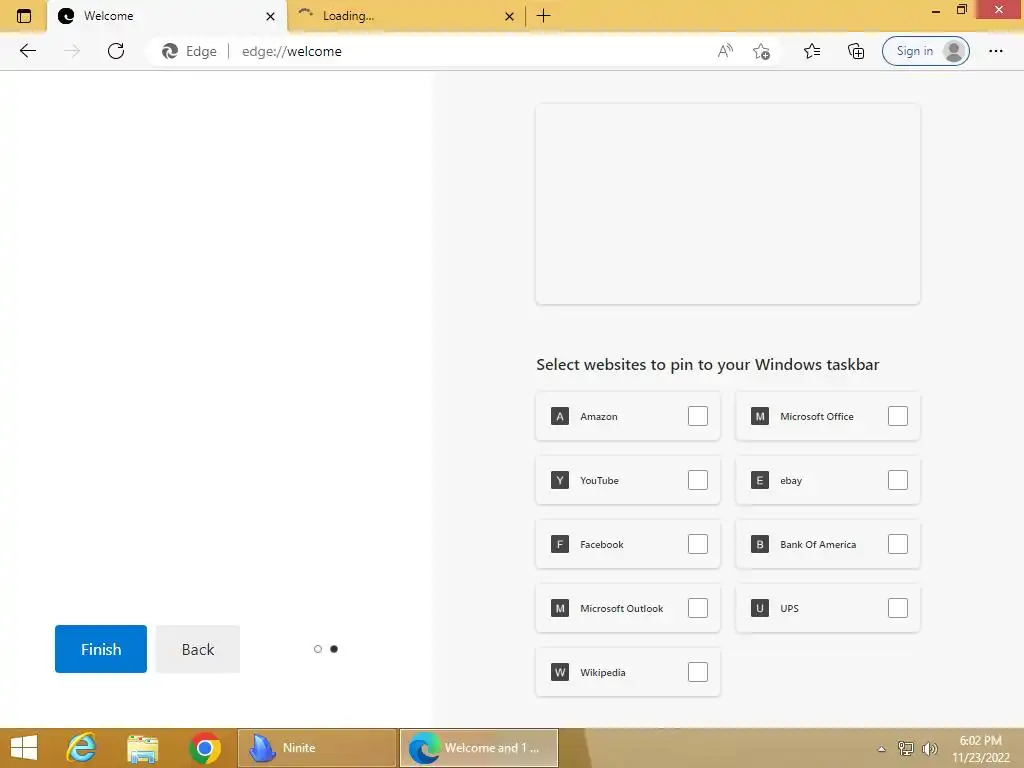Click the UPS letter icon
The width and height of the screenshot is (1024, 768).
tap(760, 608)
